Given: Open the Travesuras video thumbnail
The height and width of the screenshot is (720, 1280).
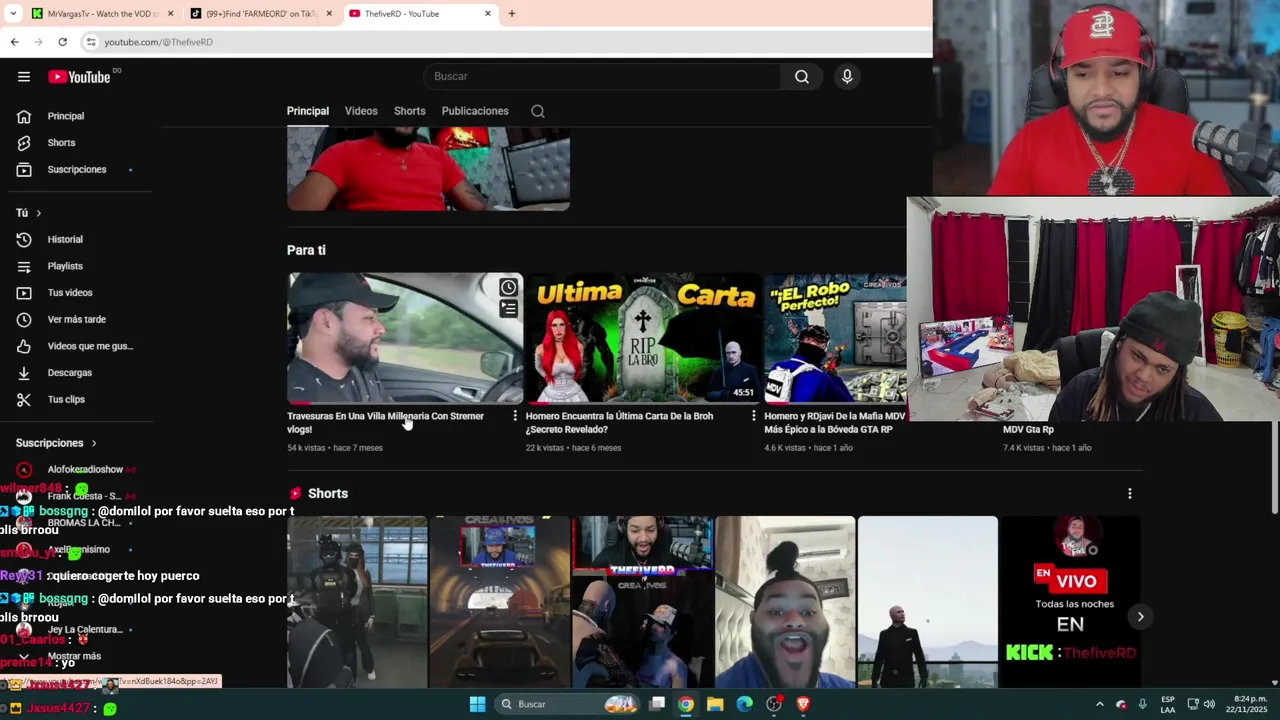Looking at the screenshot, I should tap(405, 338).
